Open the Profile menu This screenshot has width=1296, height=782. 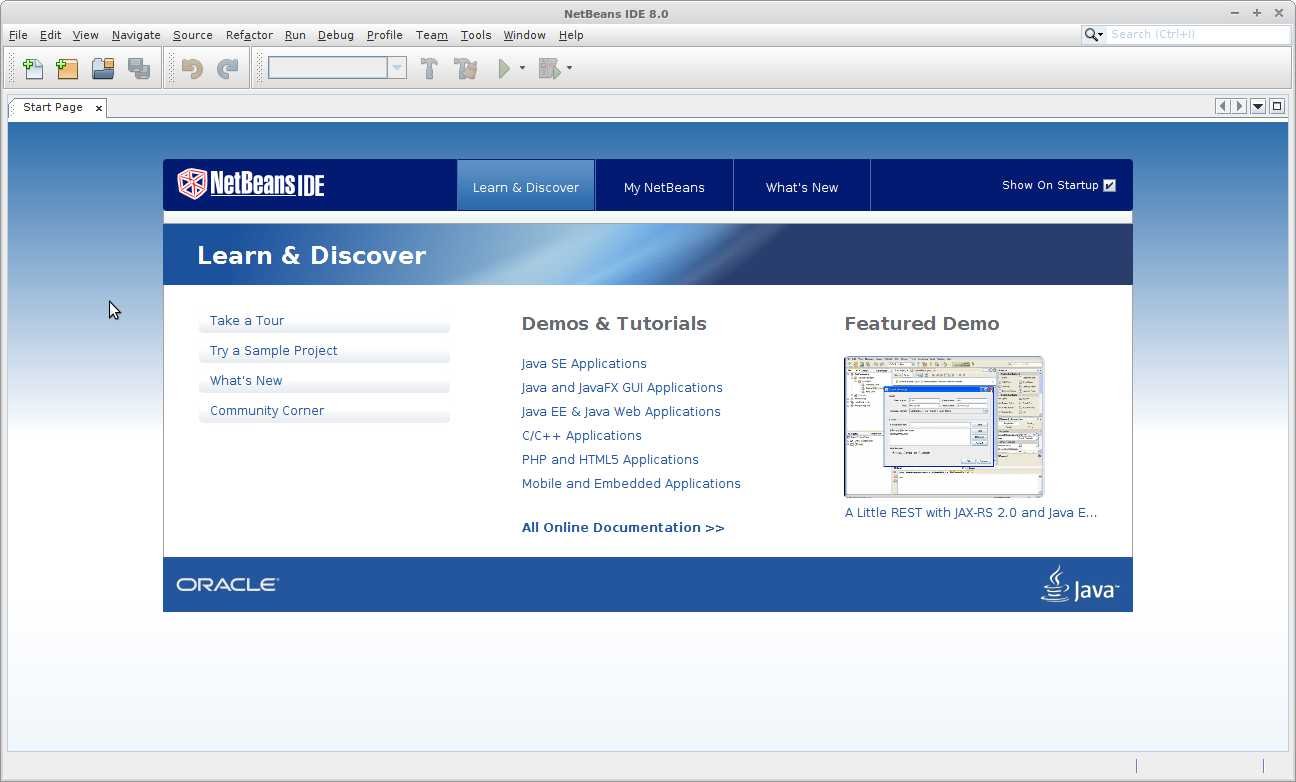385,35
